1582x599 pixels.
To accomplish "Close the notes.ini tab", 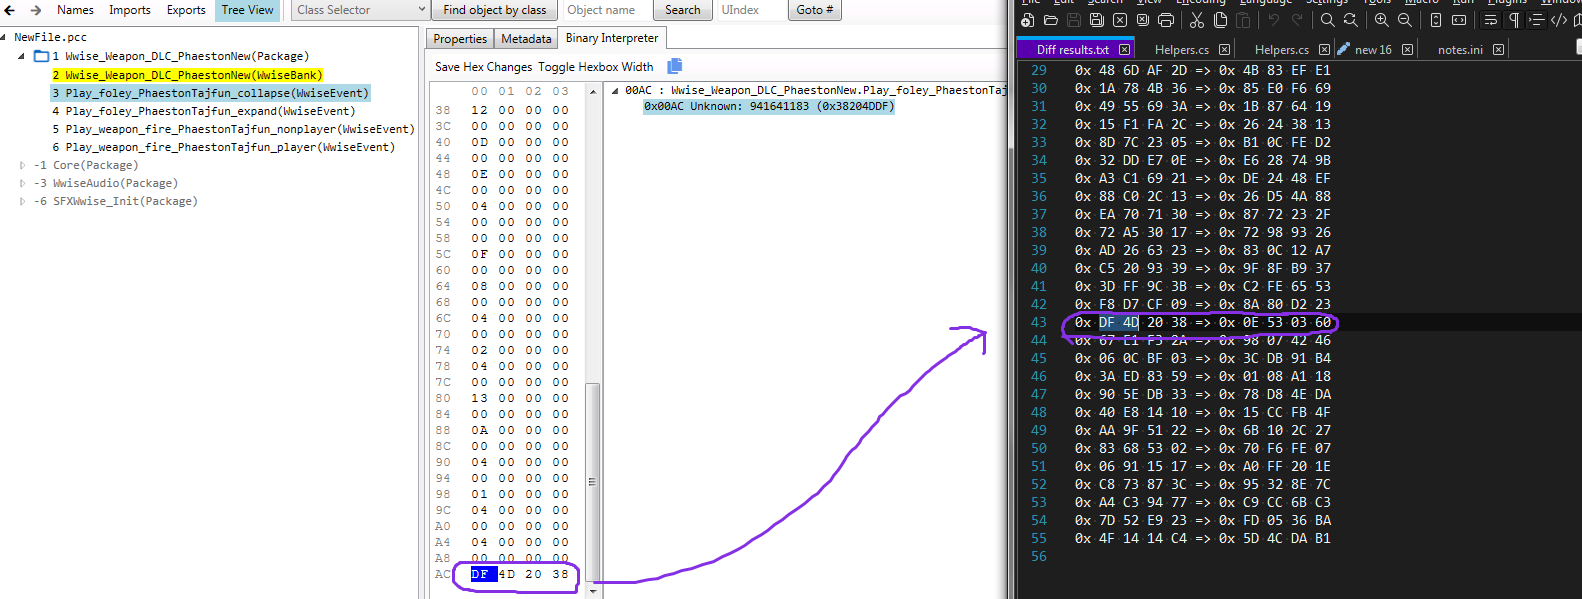I will [1498, 49].
